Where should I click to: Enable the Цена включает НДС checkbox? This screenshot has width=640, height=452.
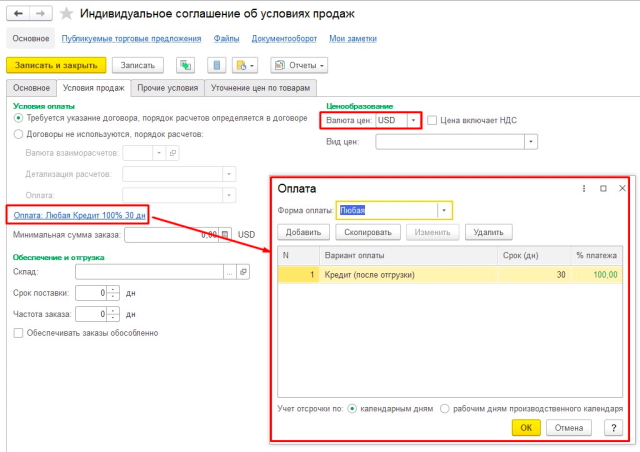point(433,120)
